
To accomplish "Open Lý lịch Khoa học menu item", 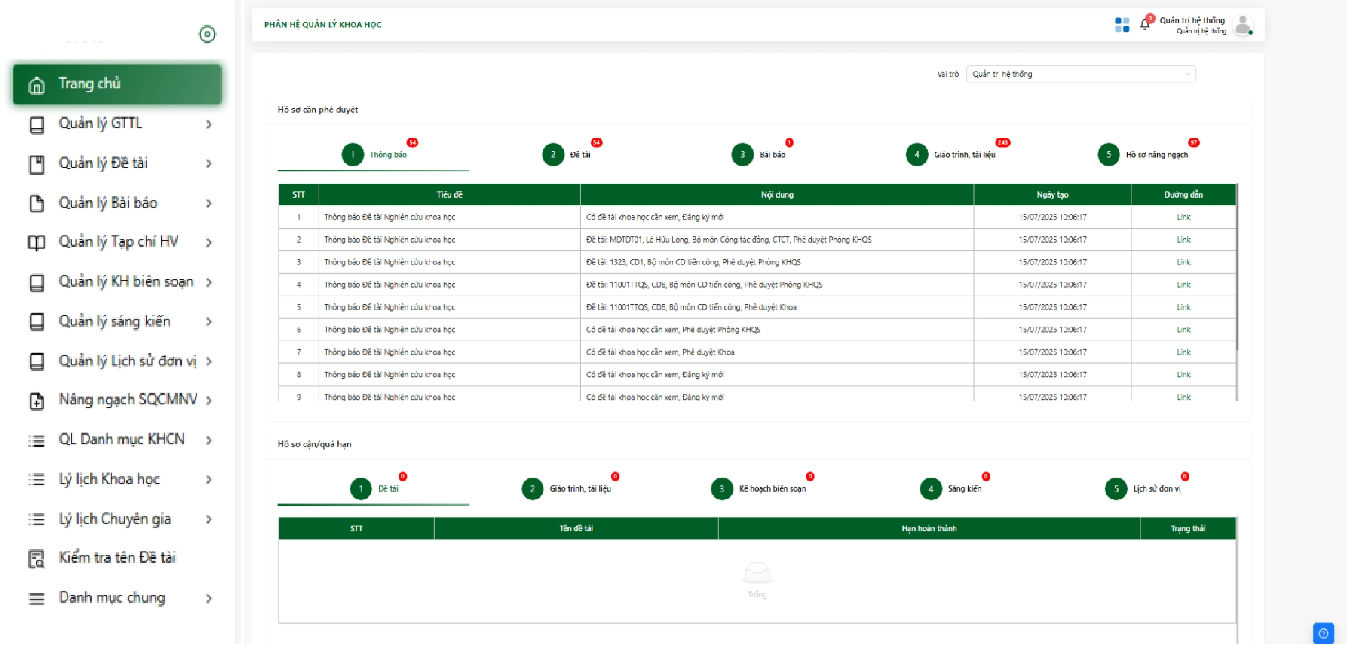I will pos(109,479).
